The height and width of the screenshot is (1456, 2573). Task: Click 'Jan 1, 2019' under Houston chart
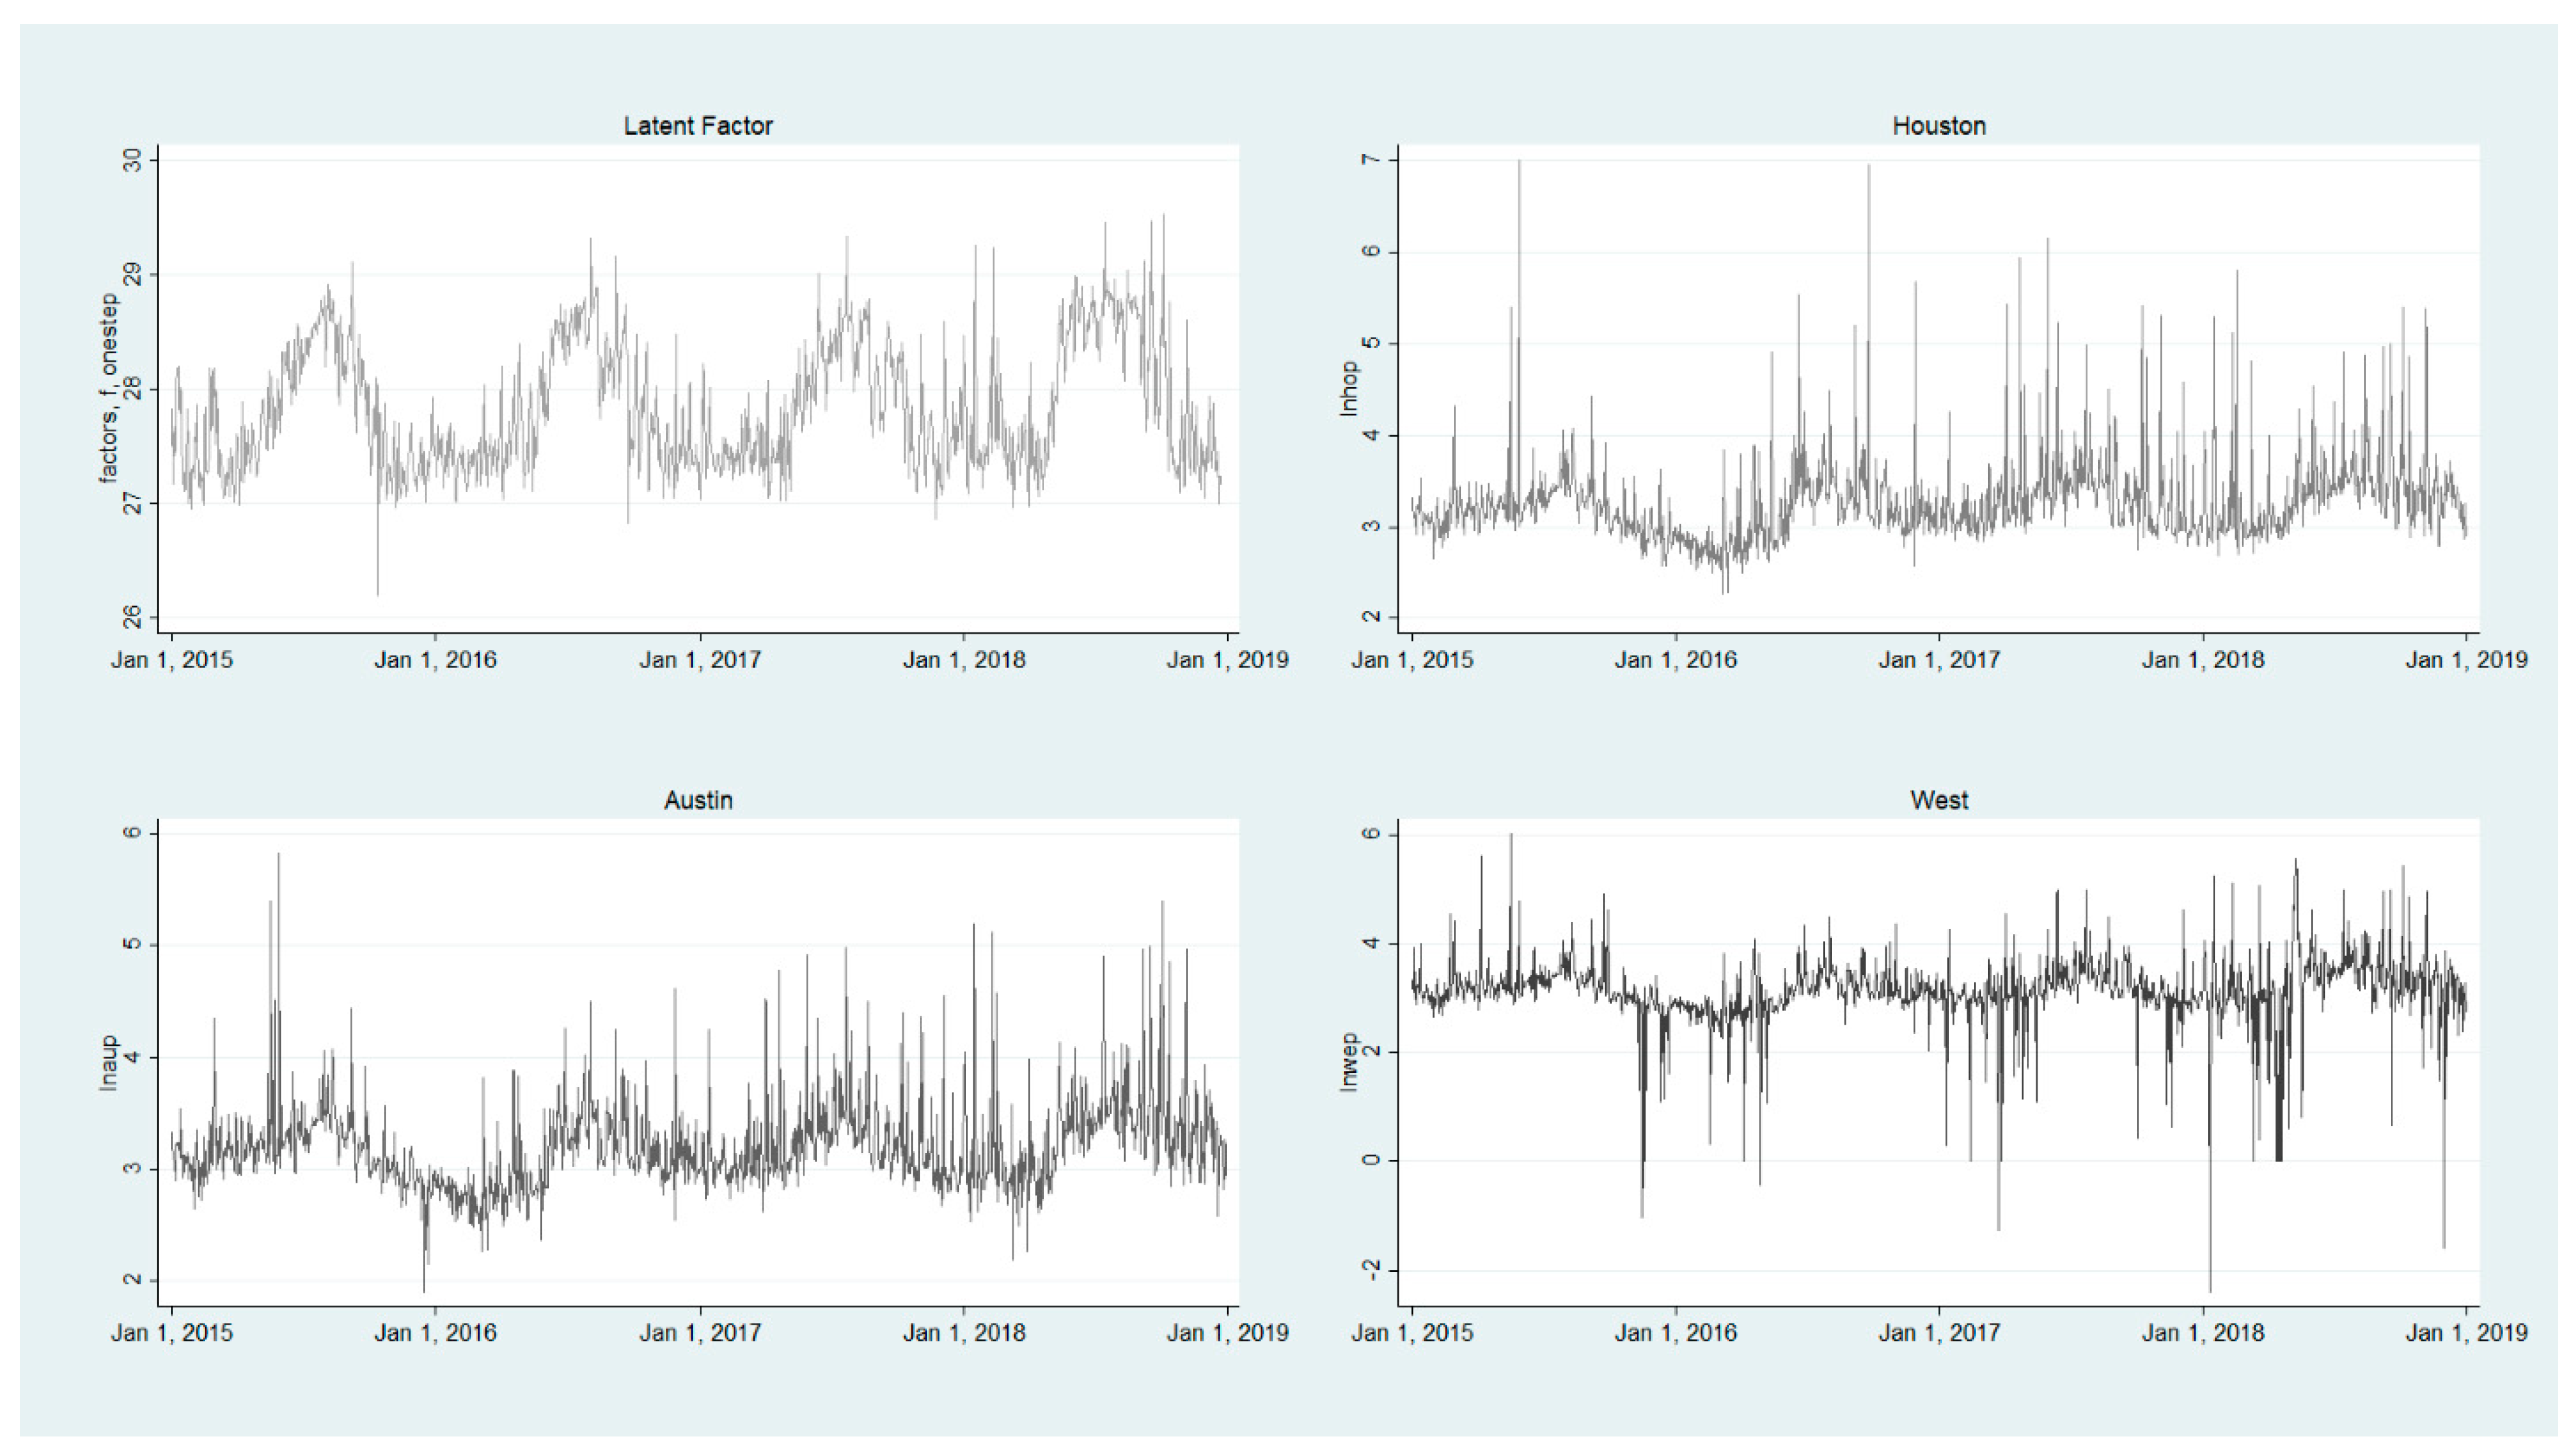coord(2467,660)
